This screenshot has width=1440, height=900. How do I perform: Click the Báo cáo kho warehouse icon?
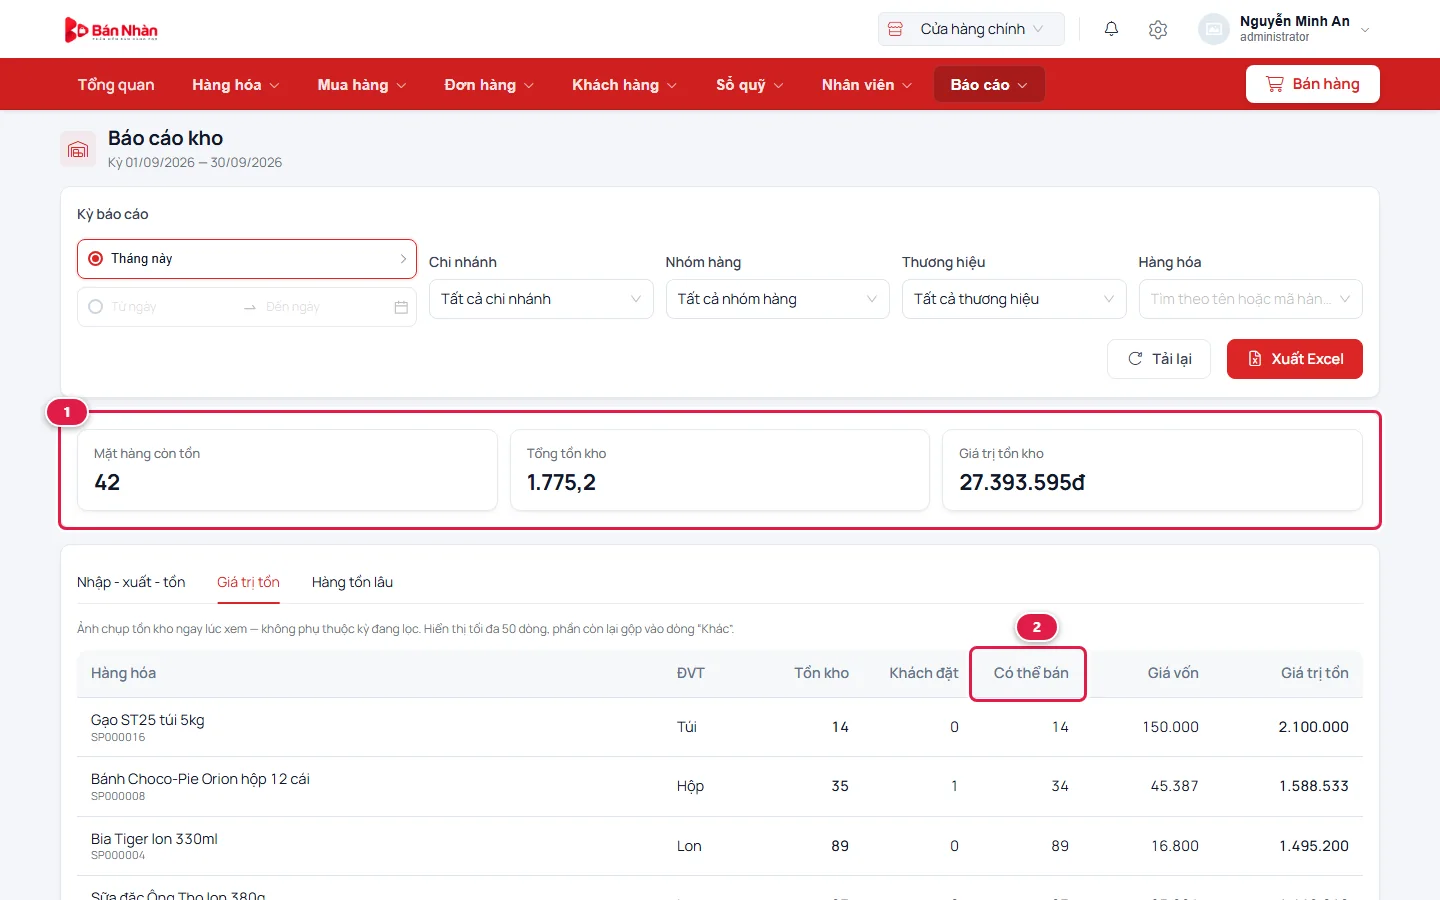coord(78,150)
